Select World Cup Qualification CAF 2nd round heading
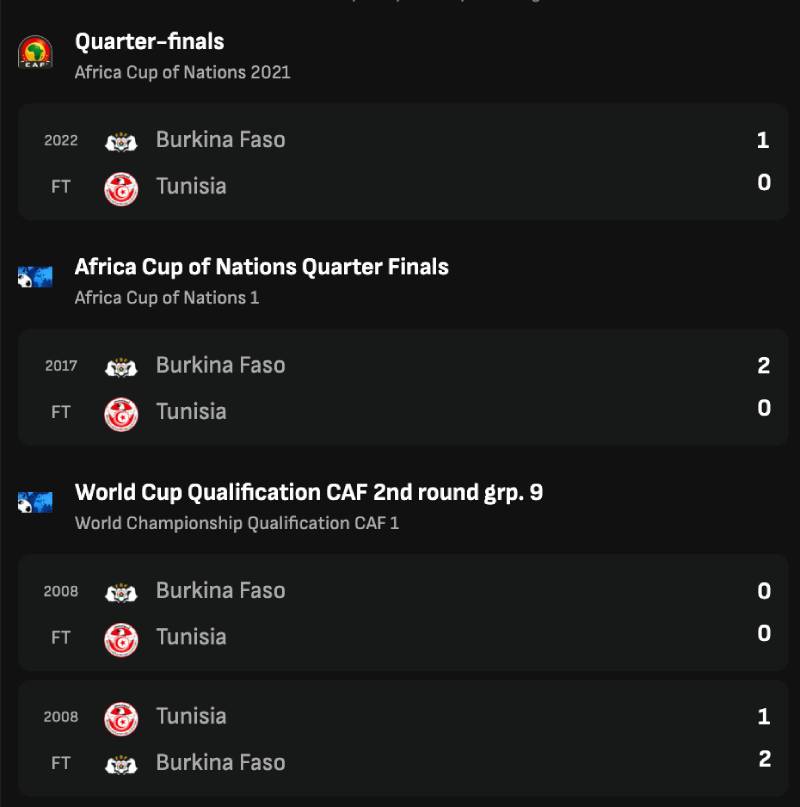 [x=308, y=492]
